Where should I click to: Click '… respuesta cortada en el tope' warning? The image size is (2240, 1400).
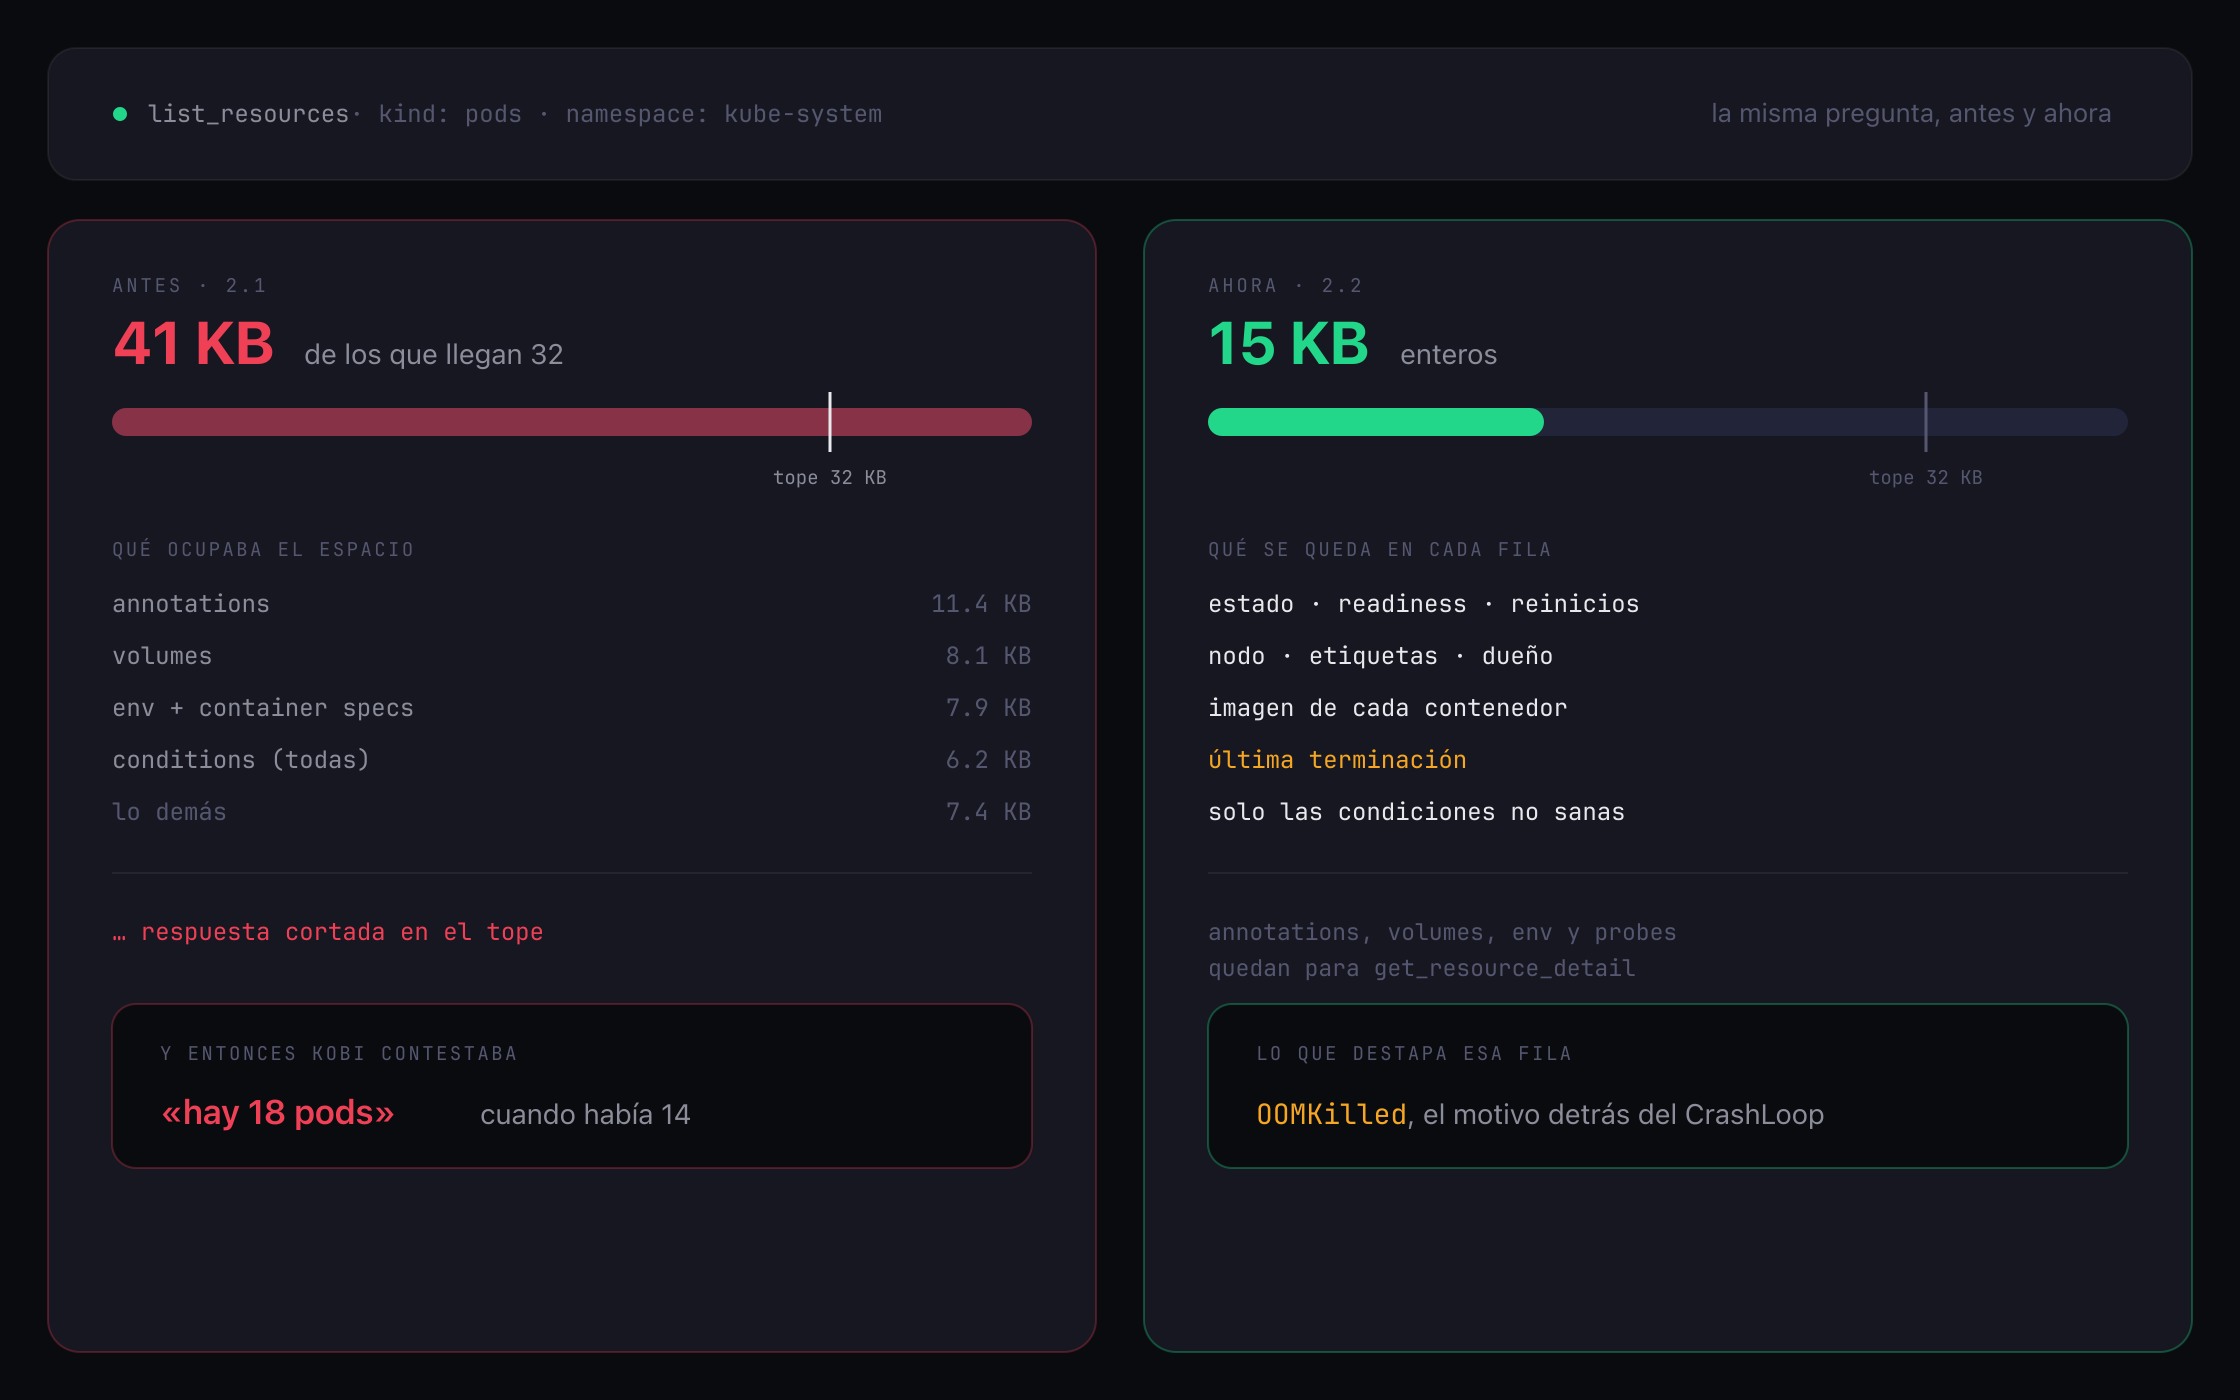coord(328,932)
